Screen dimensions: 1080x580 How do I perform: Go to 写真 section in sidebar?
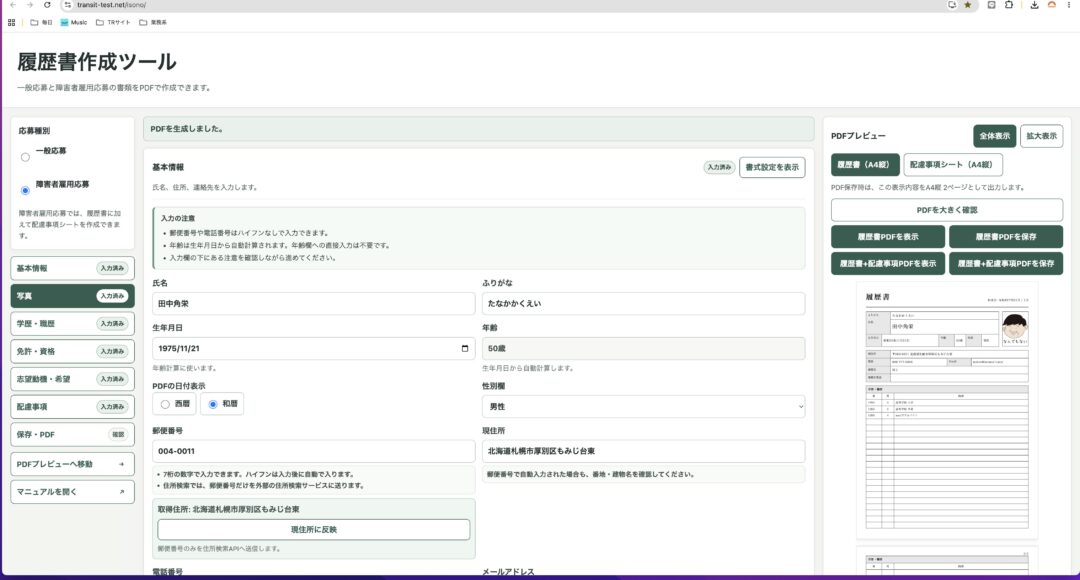click(72, 296)
